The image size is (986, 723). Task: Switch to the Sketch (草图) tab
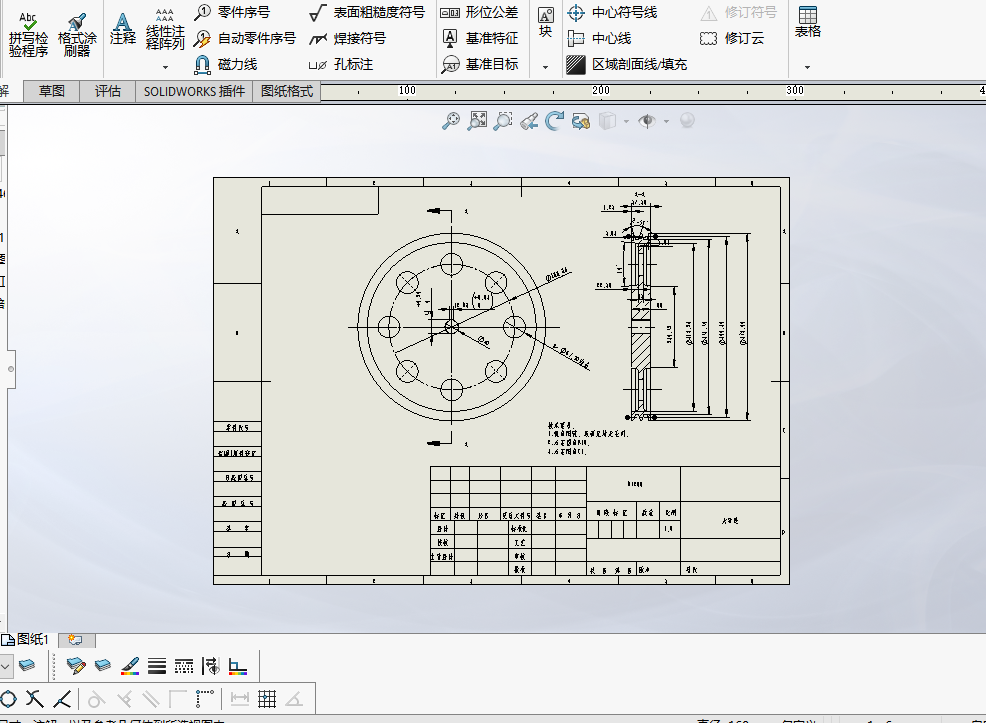[x=52, y=91]
